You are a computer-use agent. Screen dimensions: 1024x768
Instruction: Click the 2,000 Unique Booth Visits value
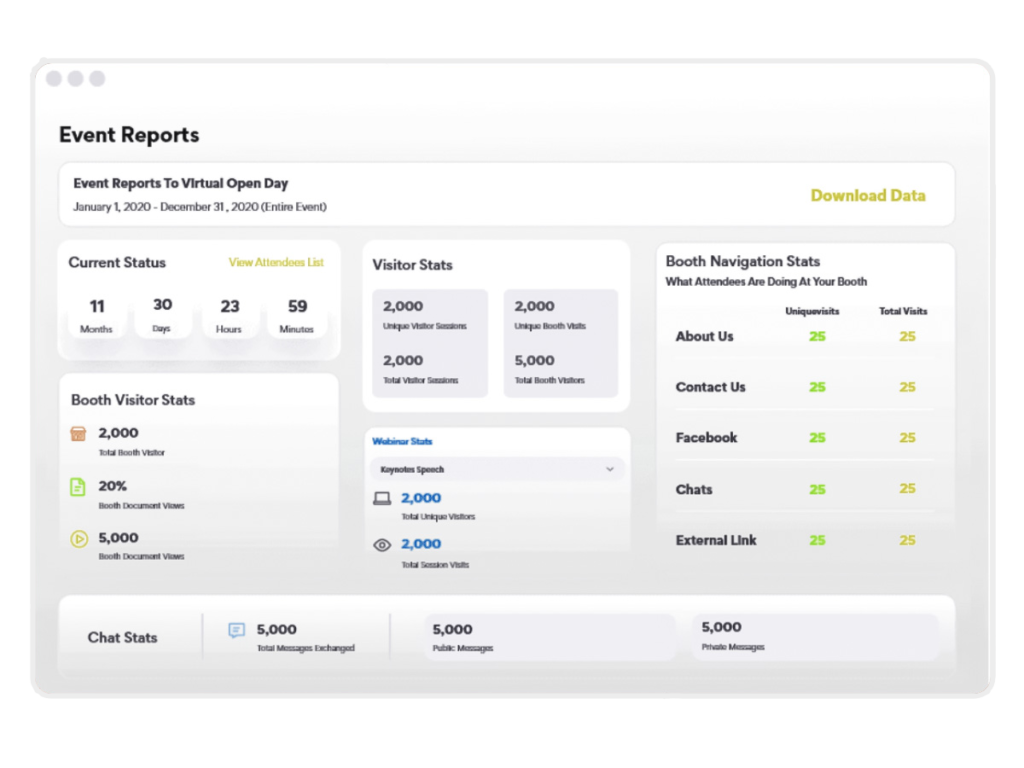[x=534, y=306]
